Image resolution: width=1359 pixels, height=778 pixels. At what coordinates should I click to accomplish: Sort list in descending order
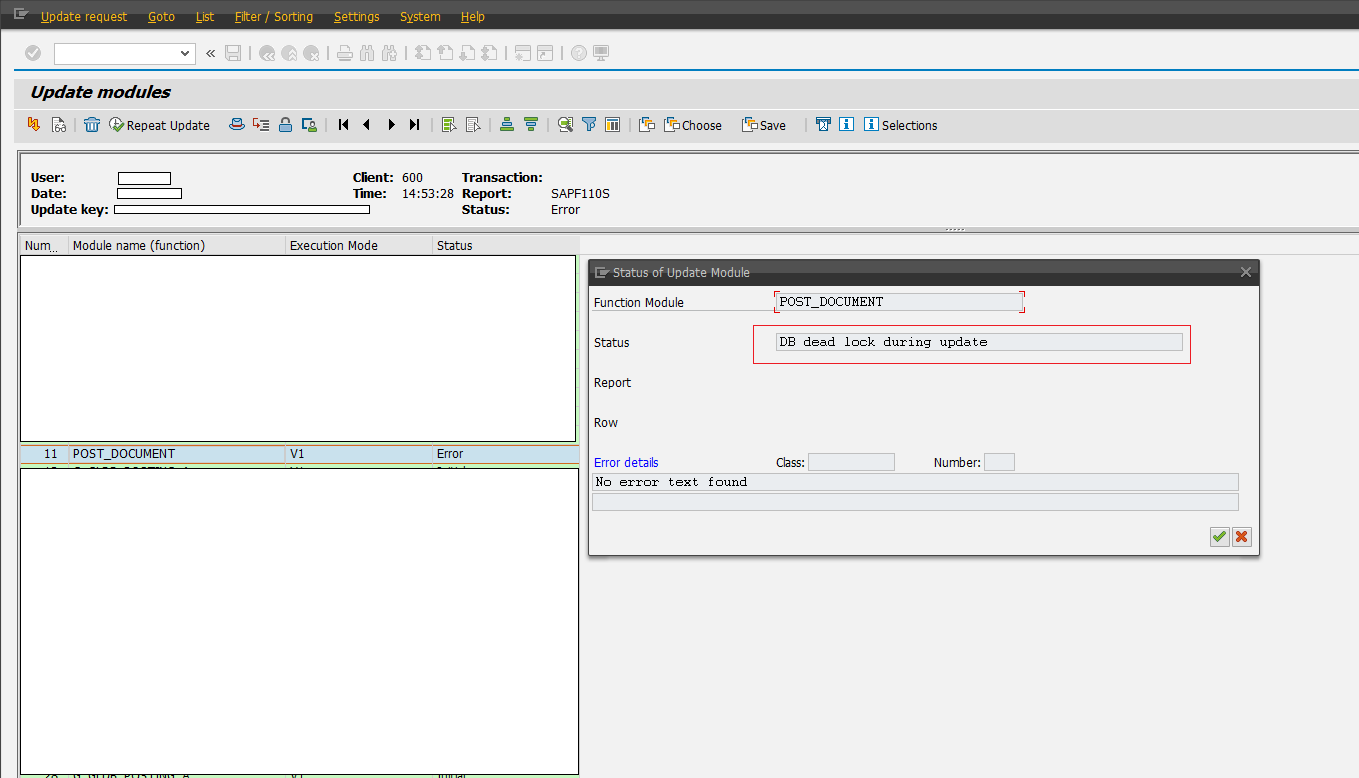tap(531, 125)
